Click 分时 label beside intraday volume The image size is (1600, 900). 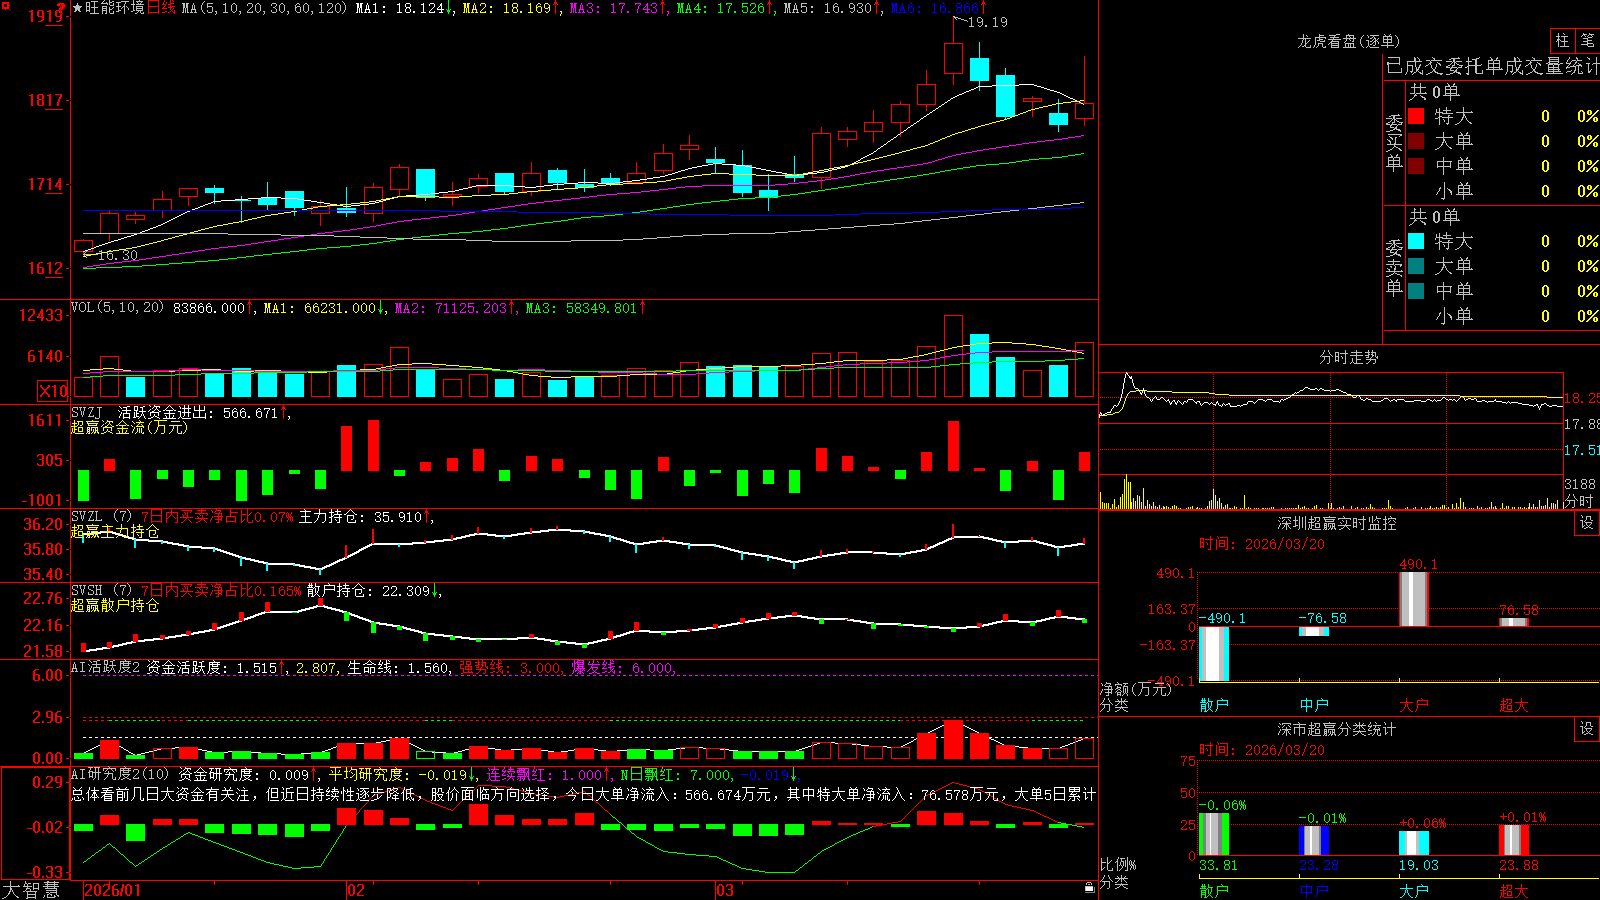[x=1578, y=501]
